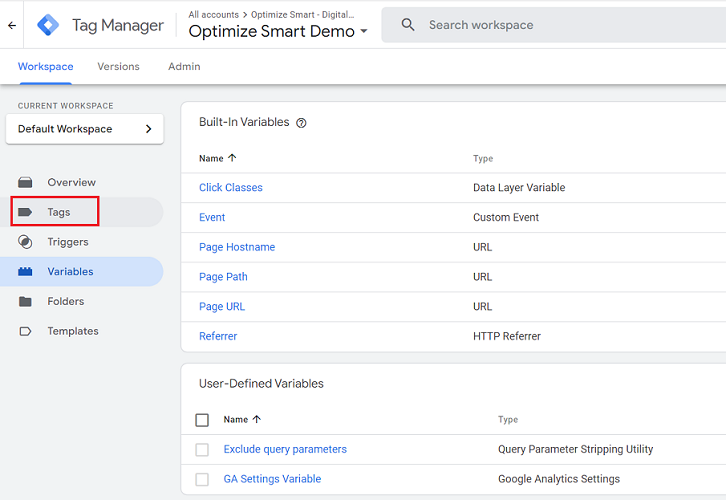Open the Built-In Variables help icon
The height and width of the screenshot is (500, 726).
tap(301, 123)
